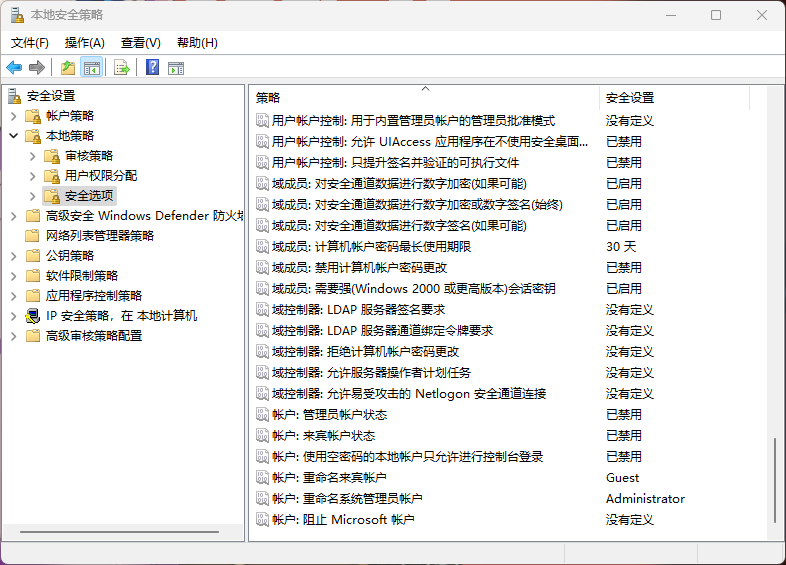Open the 文件(F) menu

coord(30,43)
